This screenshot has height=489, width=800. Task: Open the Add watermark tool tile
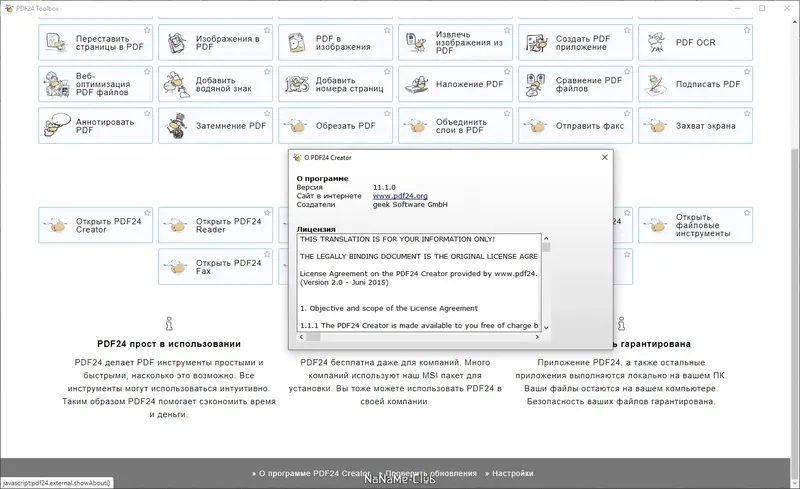click(x=215, y=84)
